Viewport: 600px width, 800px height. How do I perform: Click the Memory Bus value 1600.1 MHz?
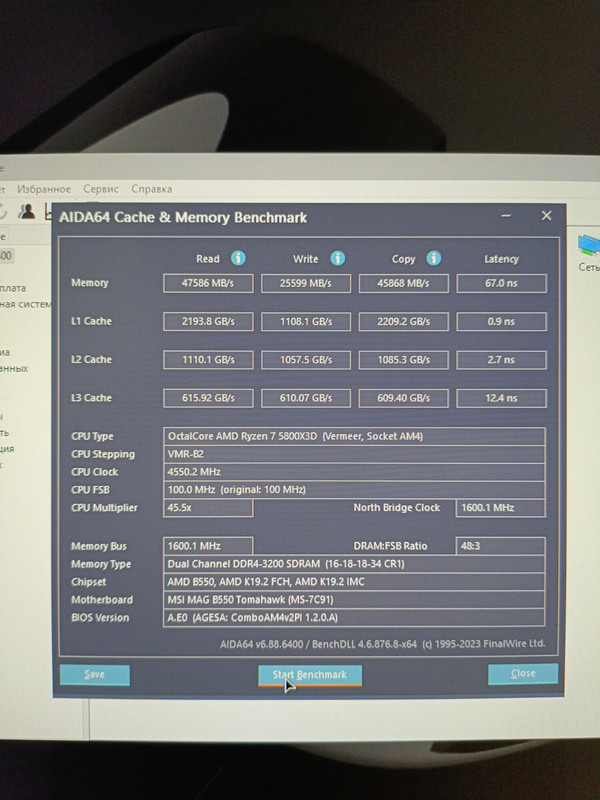pyautogui.click(x=208, y=546)
